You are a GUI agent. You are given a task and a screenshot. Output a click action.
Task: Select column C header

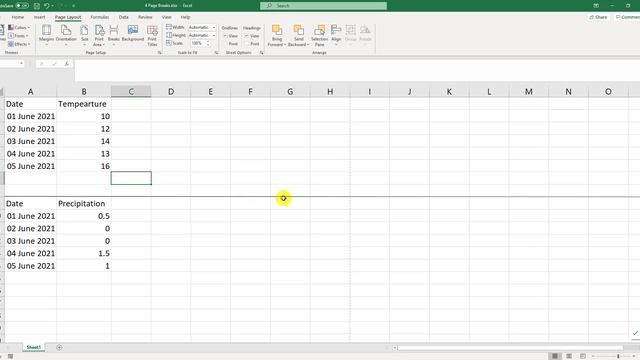point(131,91)
